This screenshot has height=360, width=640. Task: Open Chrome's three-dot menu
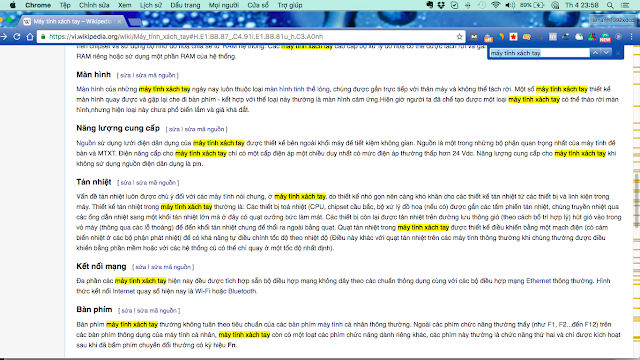click(631, 37)
